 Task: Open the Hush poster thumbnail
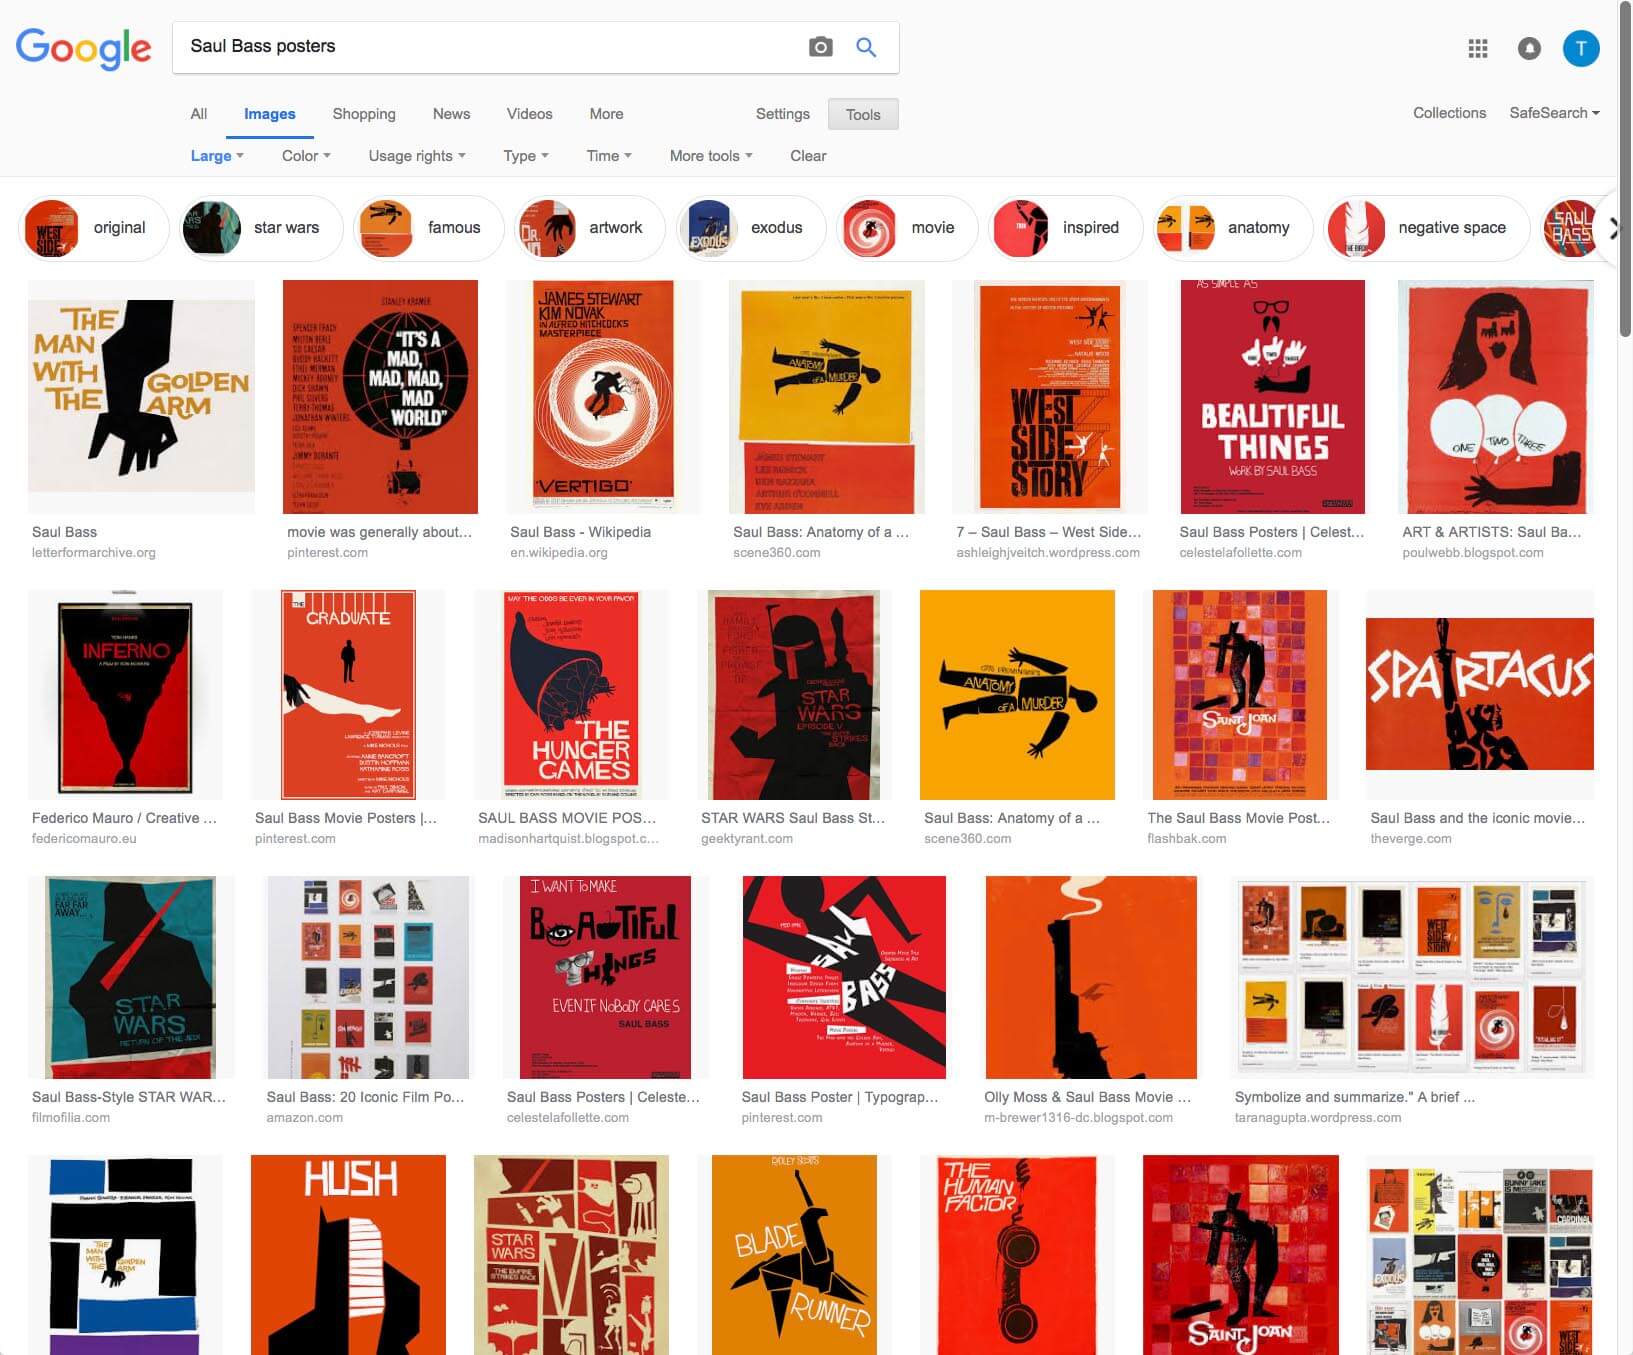[x=348, y=1254]
